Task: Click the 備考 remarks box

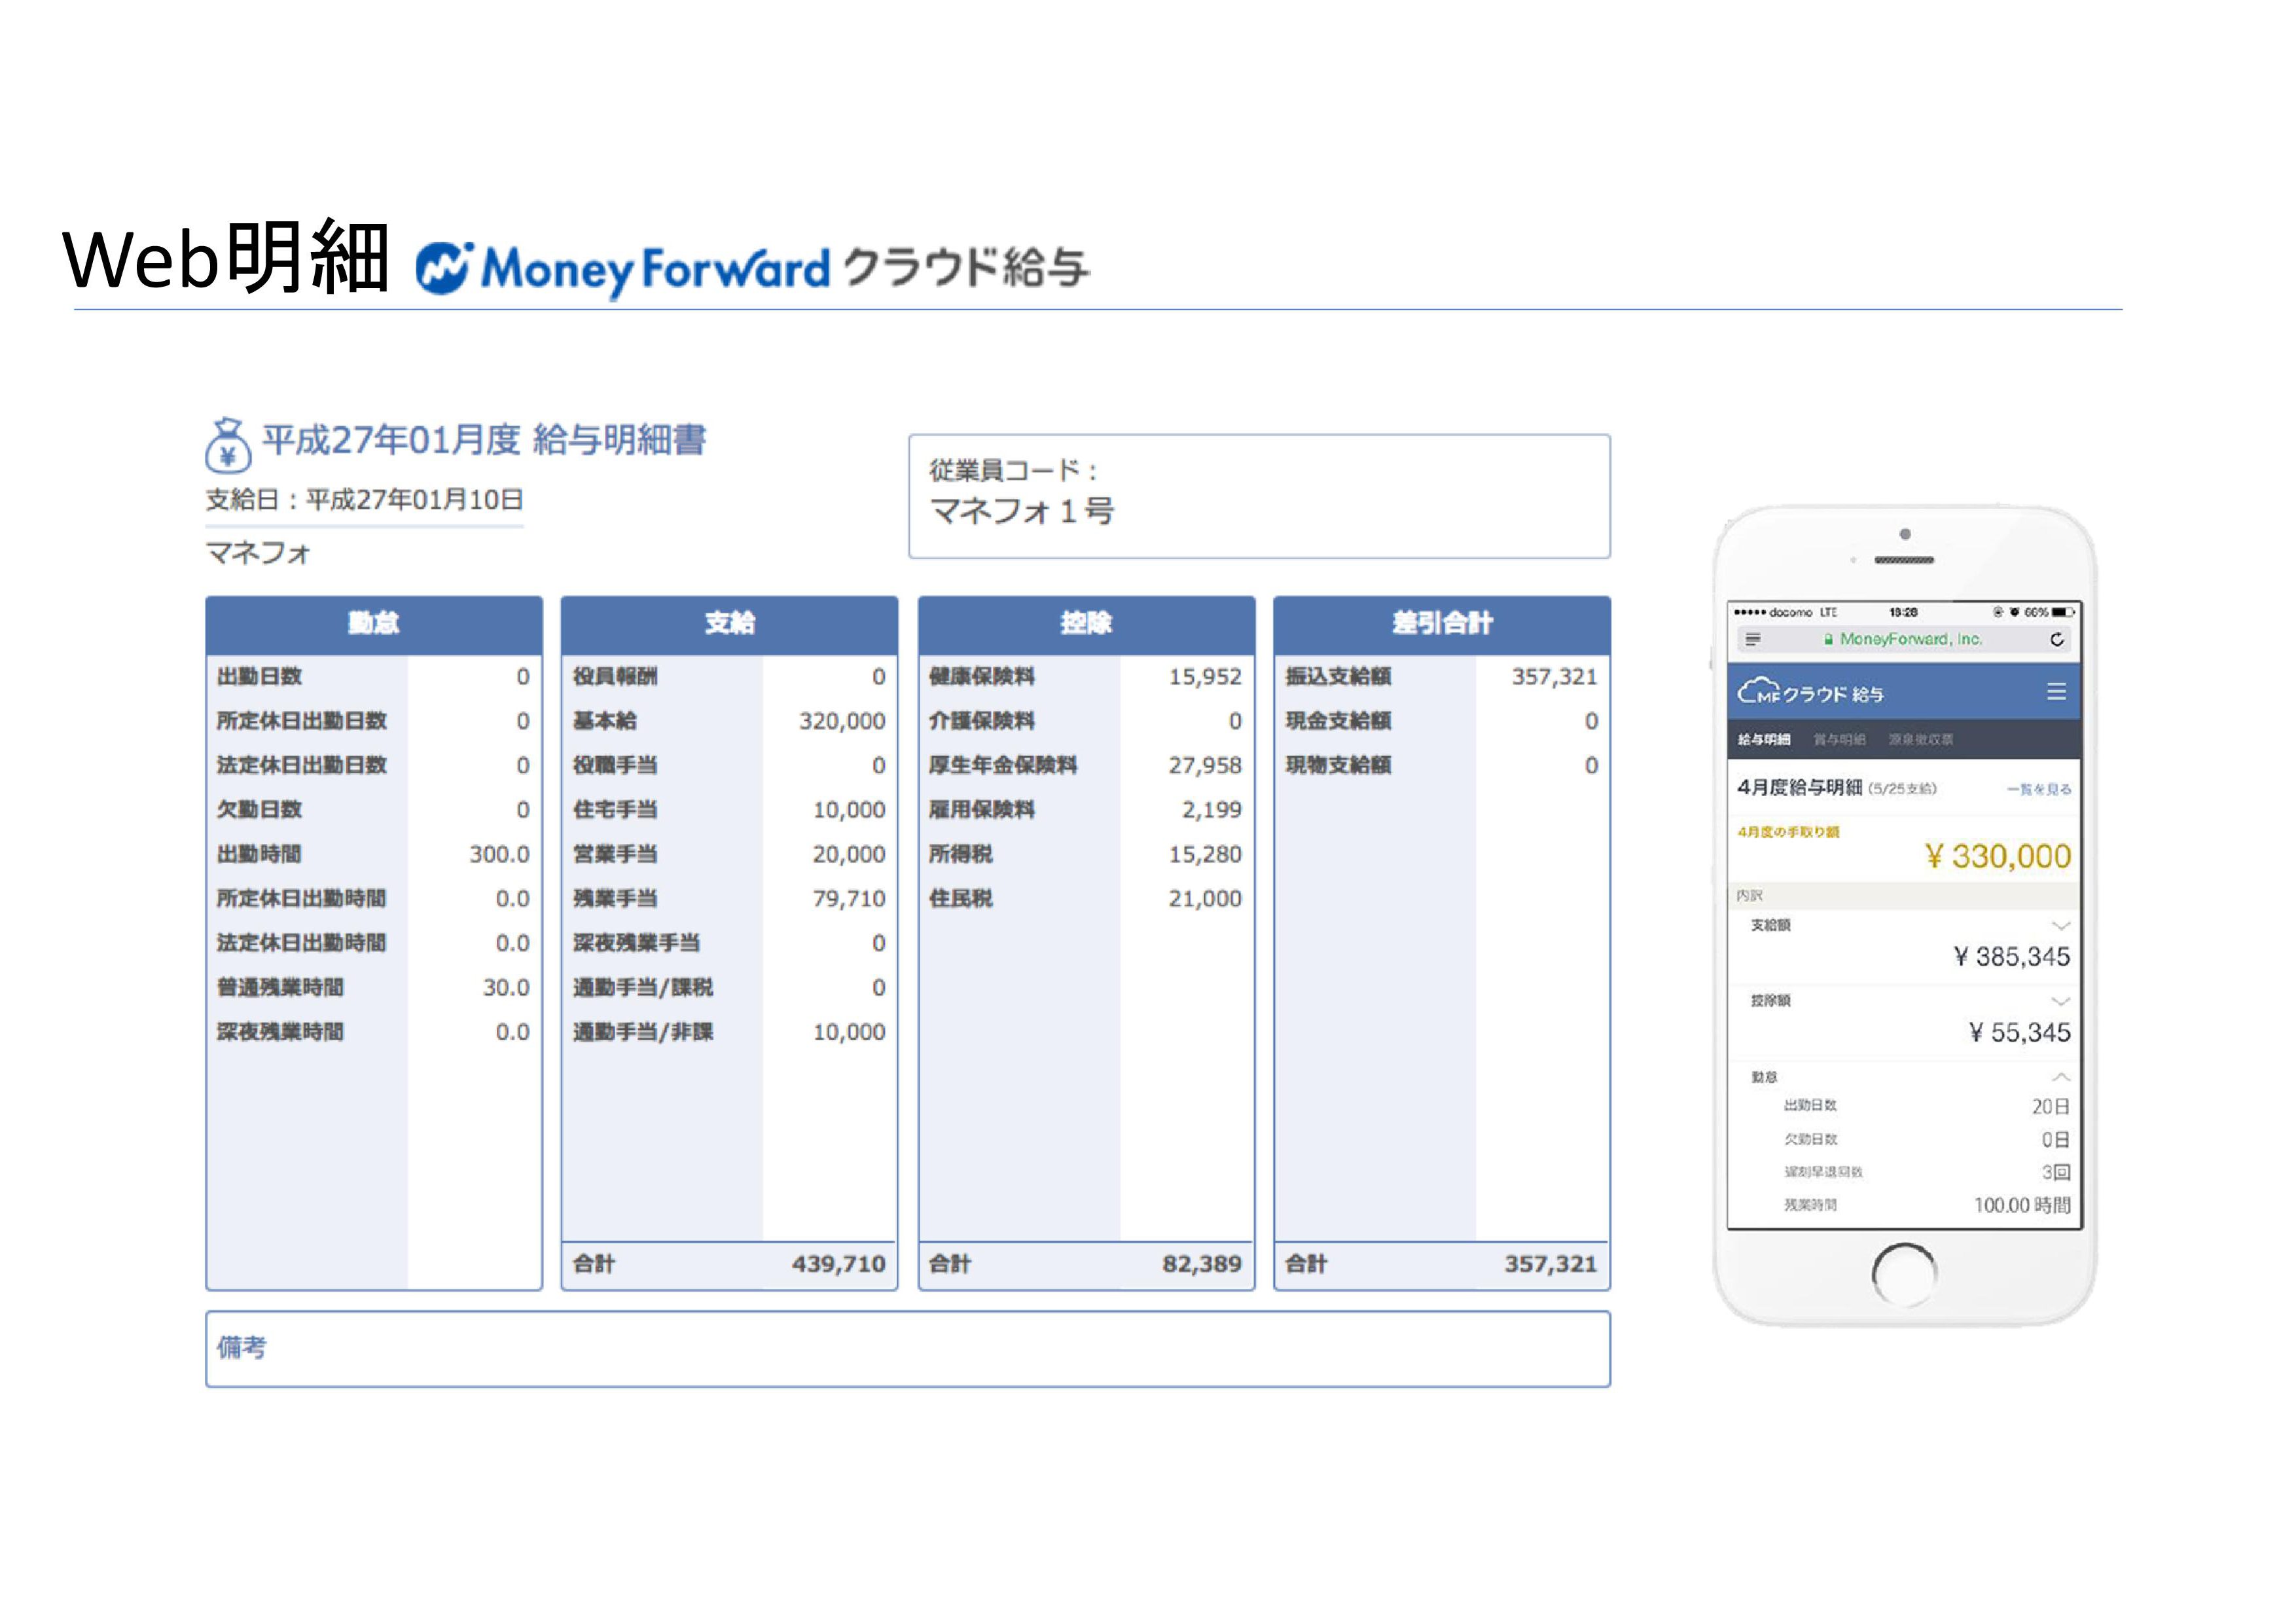Action: [x=908, y=1349]
